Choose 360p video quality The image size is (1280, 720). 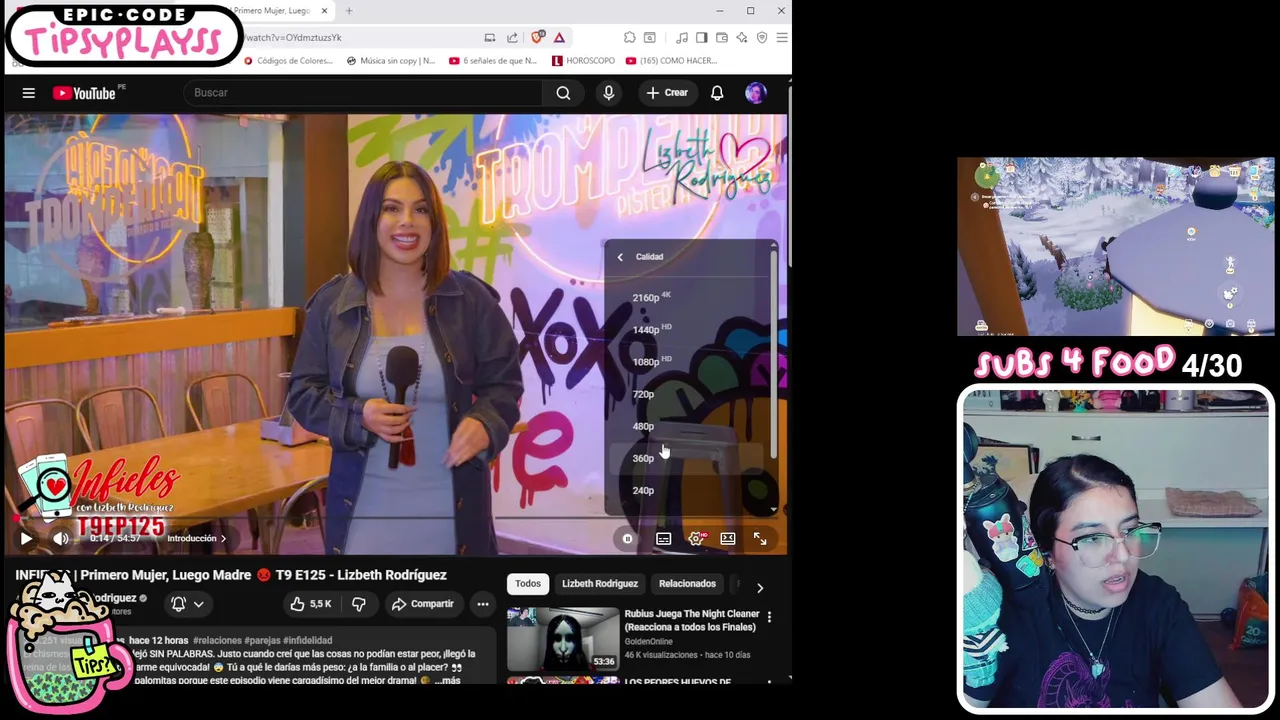(x=688, y=458)
